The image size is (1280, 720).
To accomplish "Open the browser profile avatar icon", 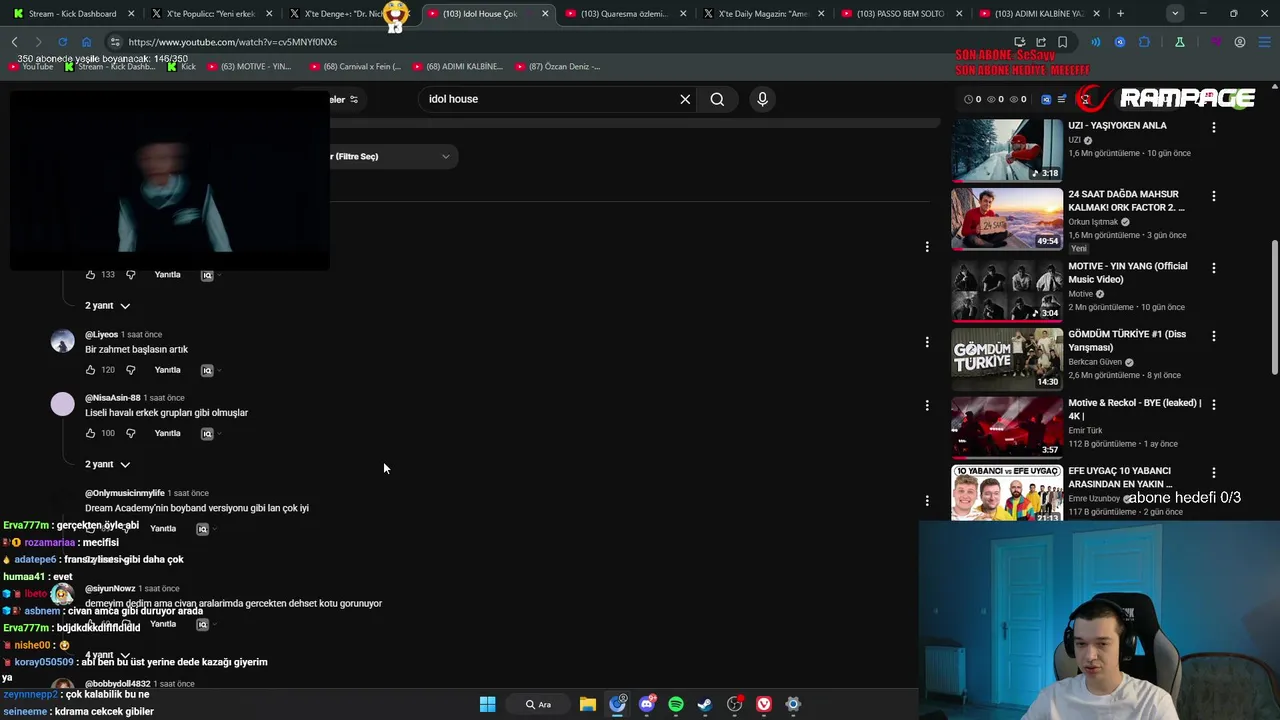I will click(1240, 42).
